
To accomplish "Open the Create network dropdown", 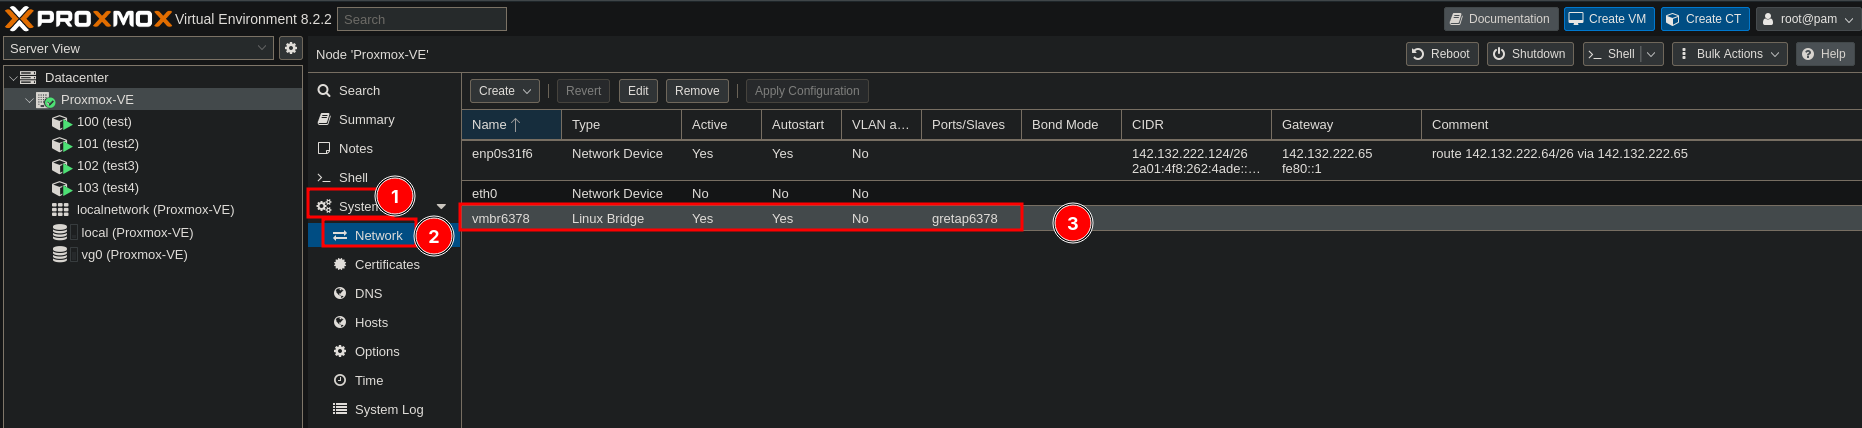I will (x=505, y=91).
